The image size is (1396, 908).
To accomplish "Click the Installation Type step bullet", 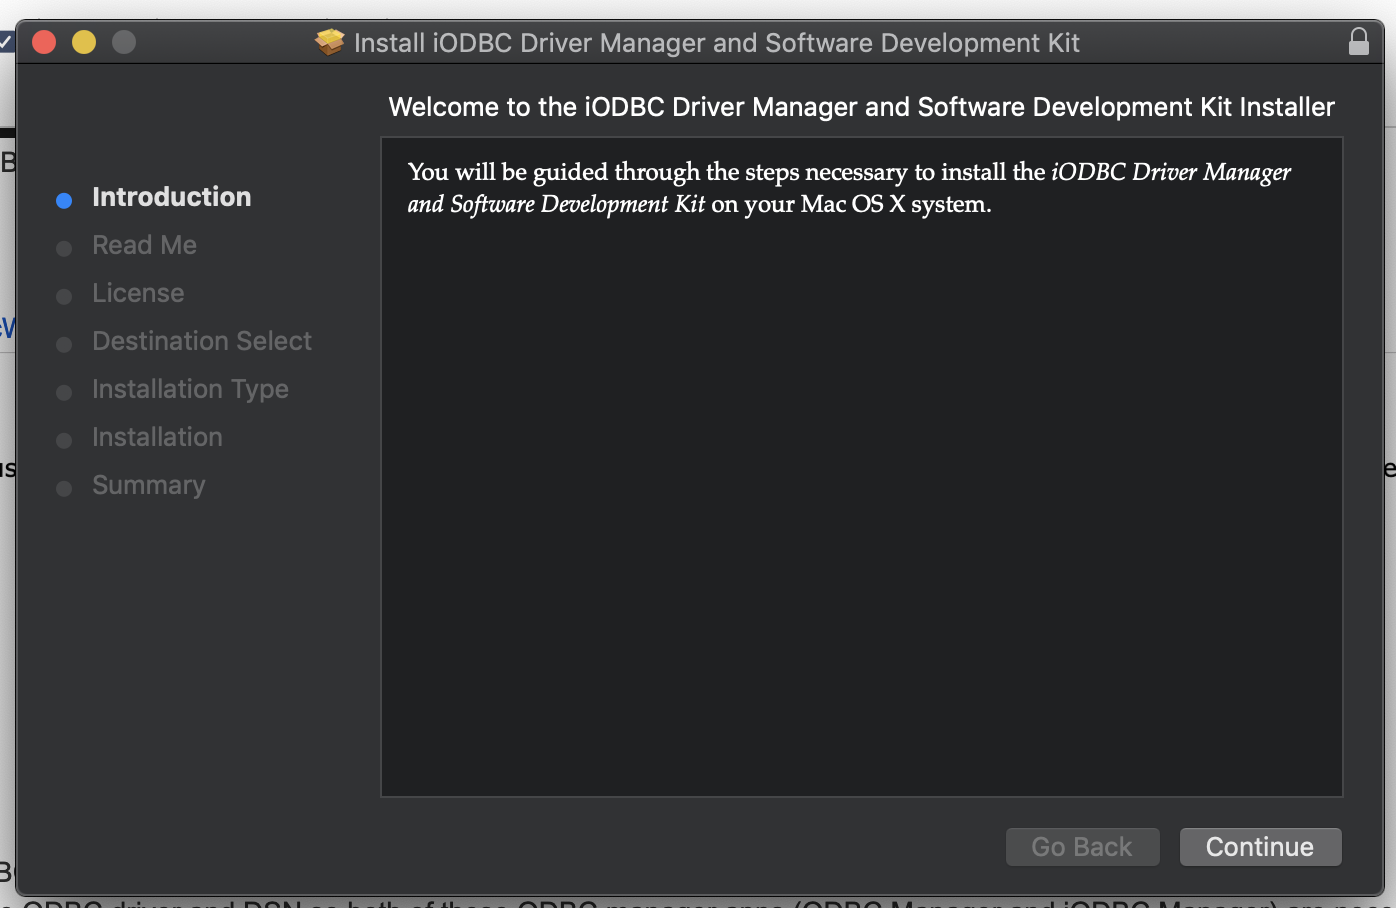I will tap(64, 393).
